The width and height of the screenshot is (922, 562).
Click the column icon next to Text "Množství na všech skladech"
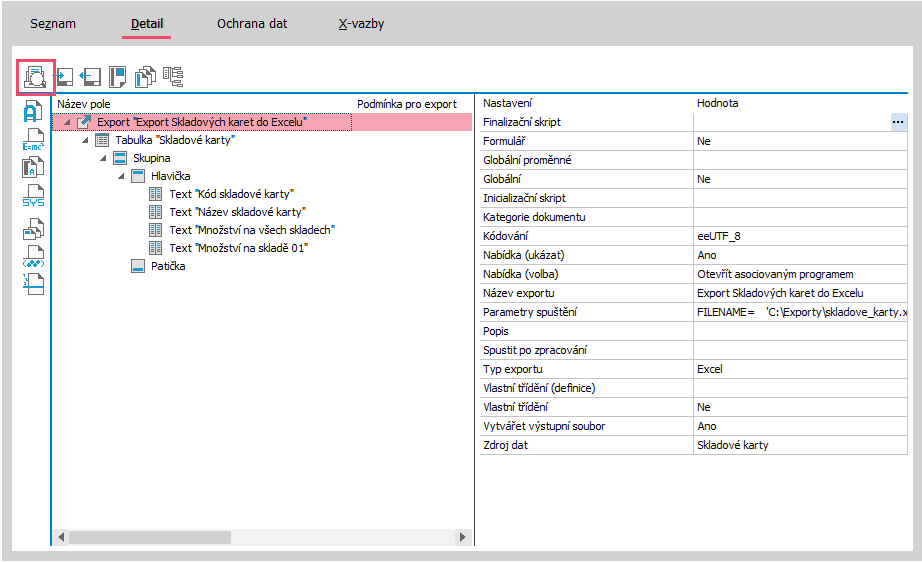[x=156, y=230]
